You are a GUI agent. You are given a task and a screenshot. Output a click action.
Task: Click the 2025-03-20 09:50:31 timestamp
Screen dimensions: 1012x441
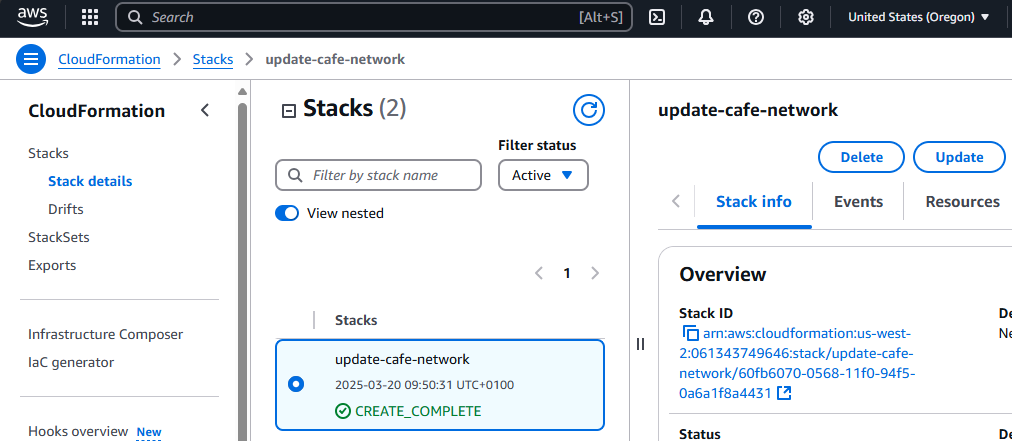pyautogui.click(x=425, y=385)
